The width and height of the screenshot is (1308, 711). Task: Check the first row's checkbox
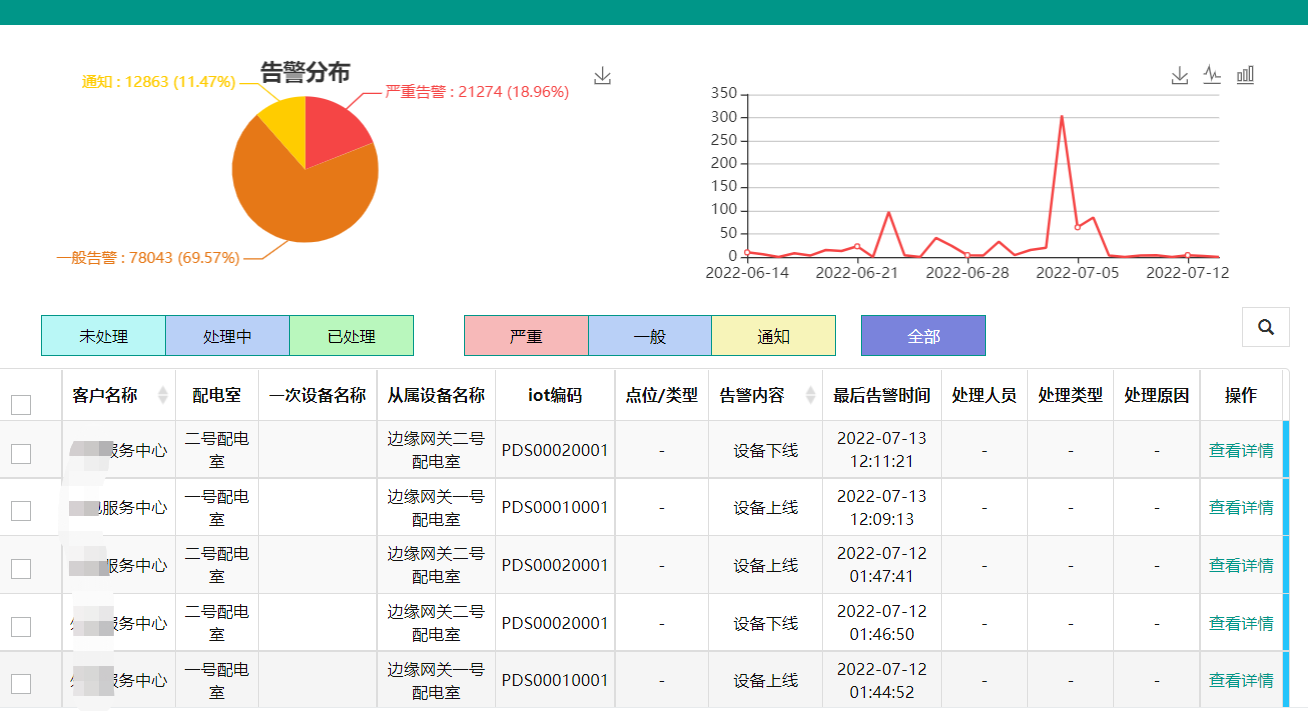(x=21, y=453)
